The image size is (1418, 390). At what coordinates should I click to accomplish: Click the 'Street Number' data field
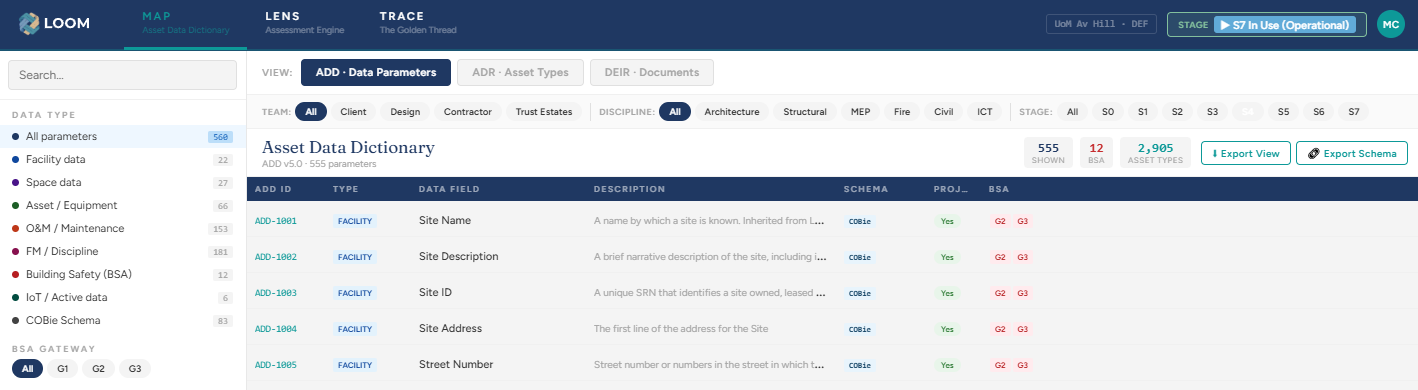click(456, 364)
